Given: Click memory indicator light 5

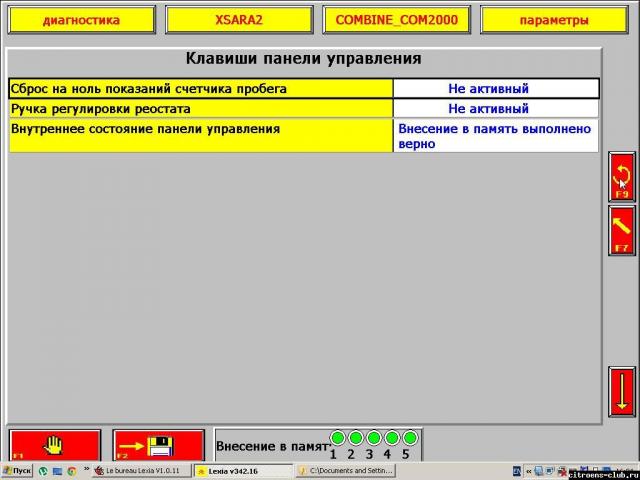Looking at the screenshot, I should 410,438.
